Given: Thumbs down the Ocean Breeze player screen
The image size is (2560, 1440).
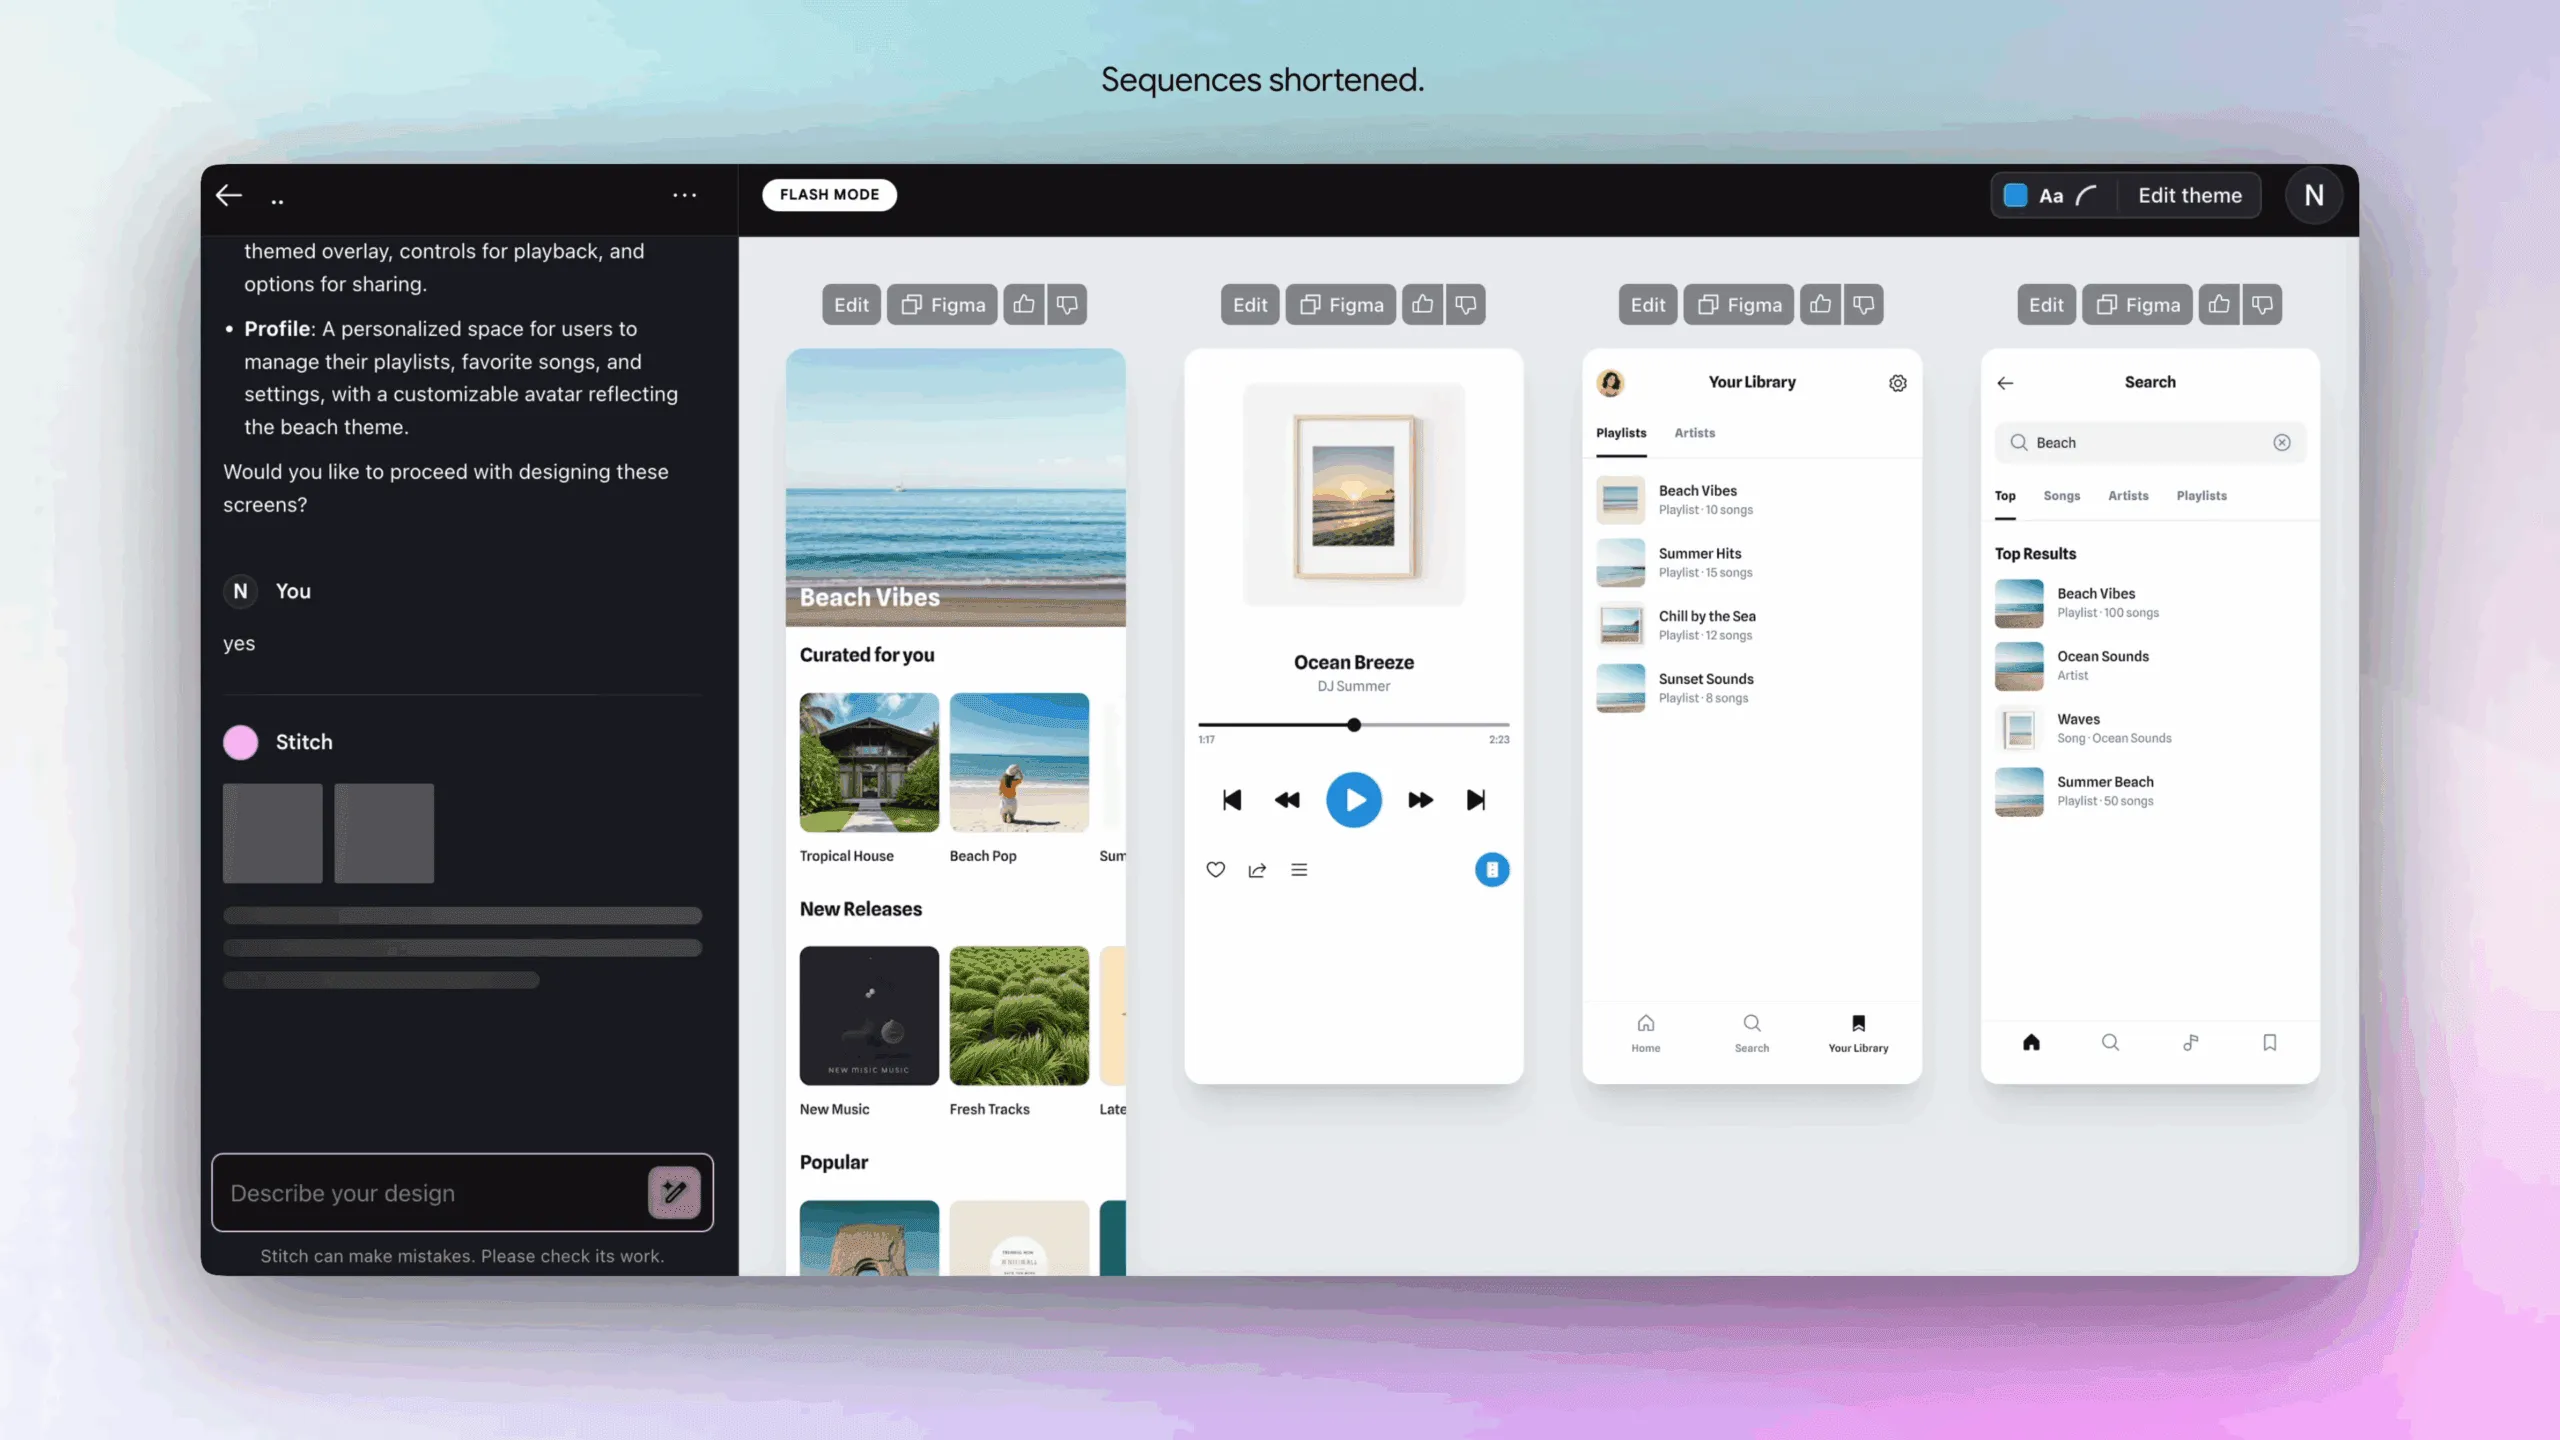Looking at the screenshot, I should (1465, 304).
